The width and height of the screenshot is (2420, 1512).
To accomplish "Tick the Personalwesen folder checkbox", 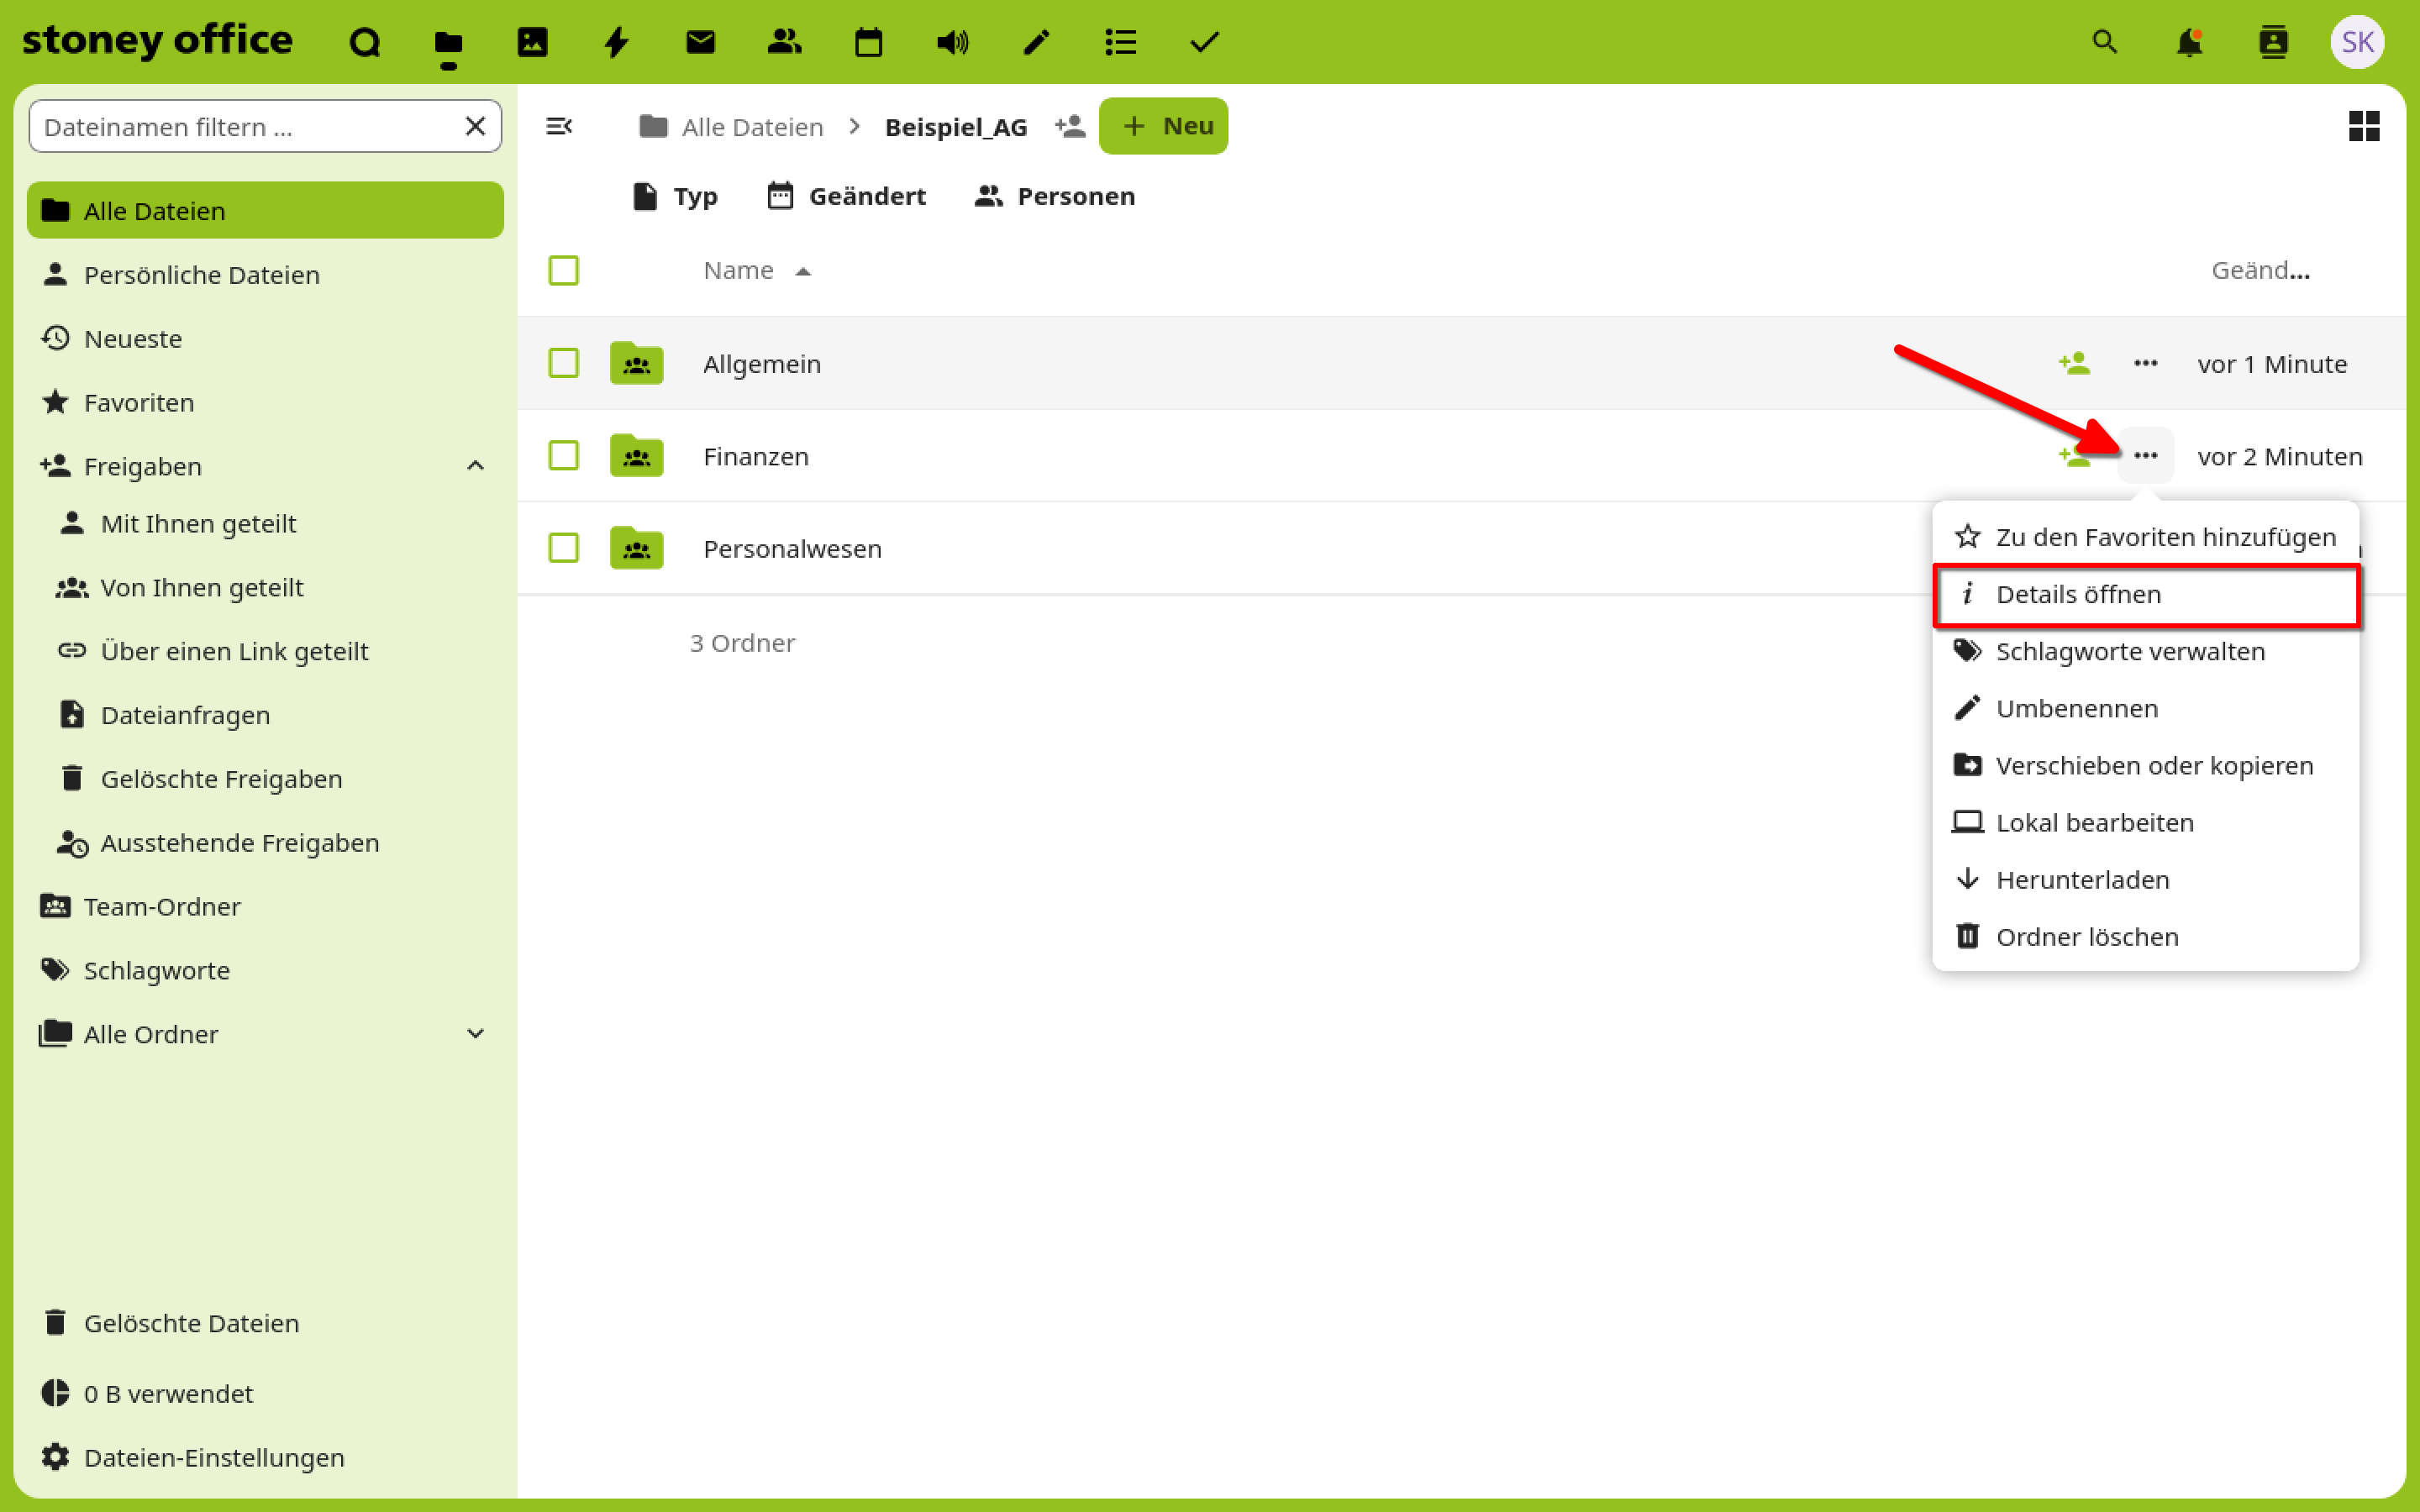I will click(x=563, y=548).
